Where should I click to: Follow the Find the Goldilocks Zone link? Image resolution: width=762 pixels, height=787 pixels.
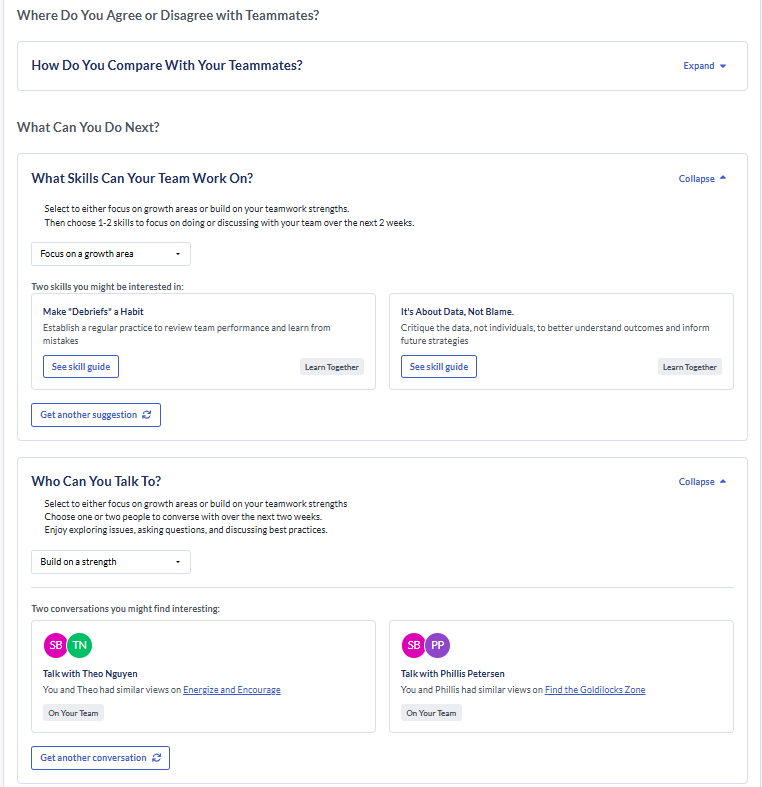(595, 690)
